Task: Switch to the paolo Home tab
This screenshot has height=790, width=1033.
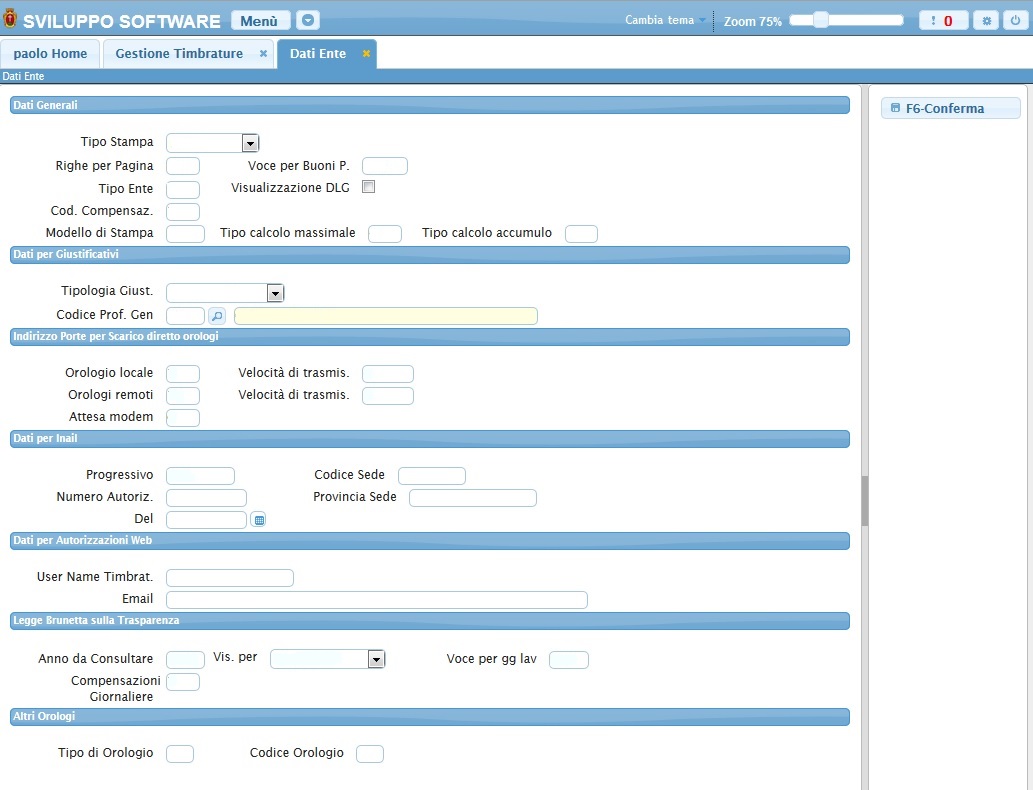Action: coord(50,54)
